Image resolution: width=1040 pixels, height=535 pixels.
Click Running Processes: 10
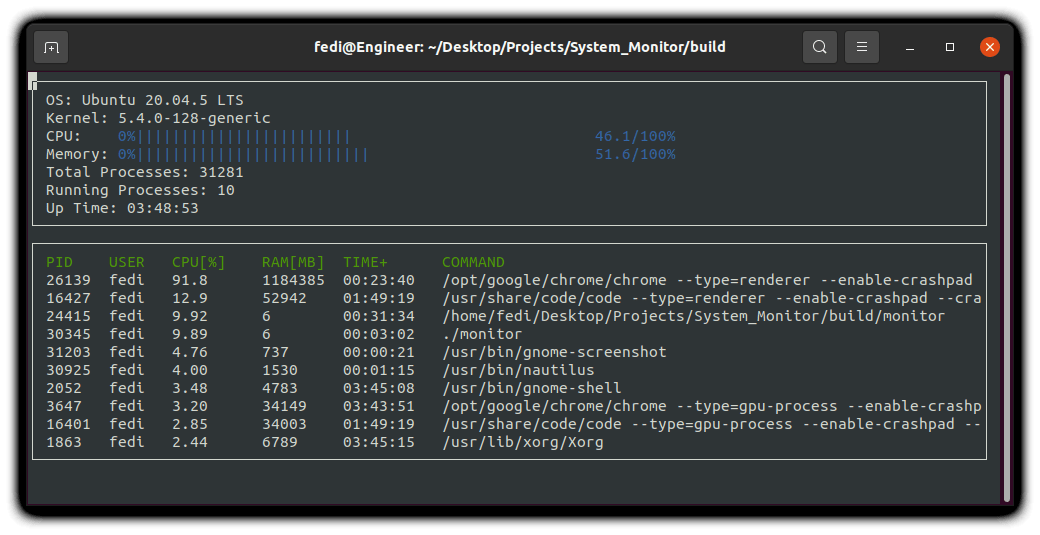pos(140,190)
